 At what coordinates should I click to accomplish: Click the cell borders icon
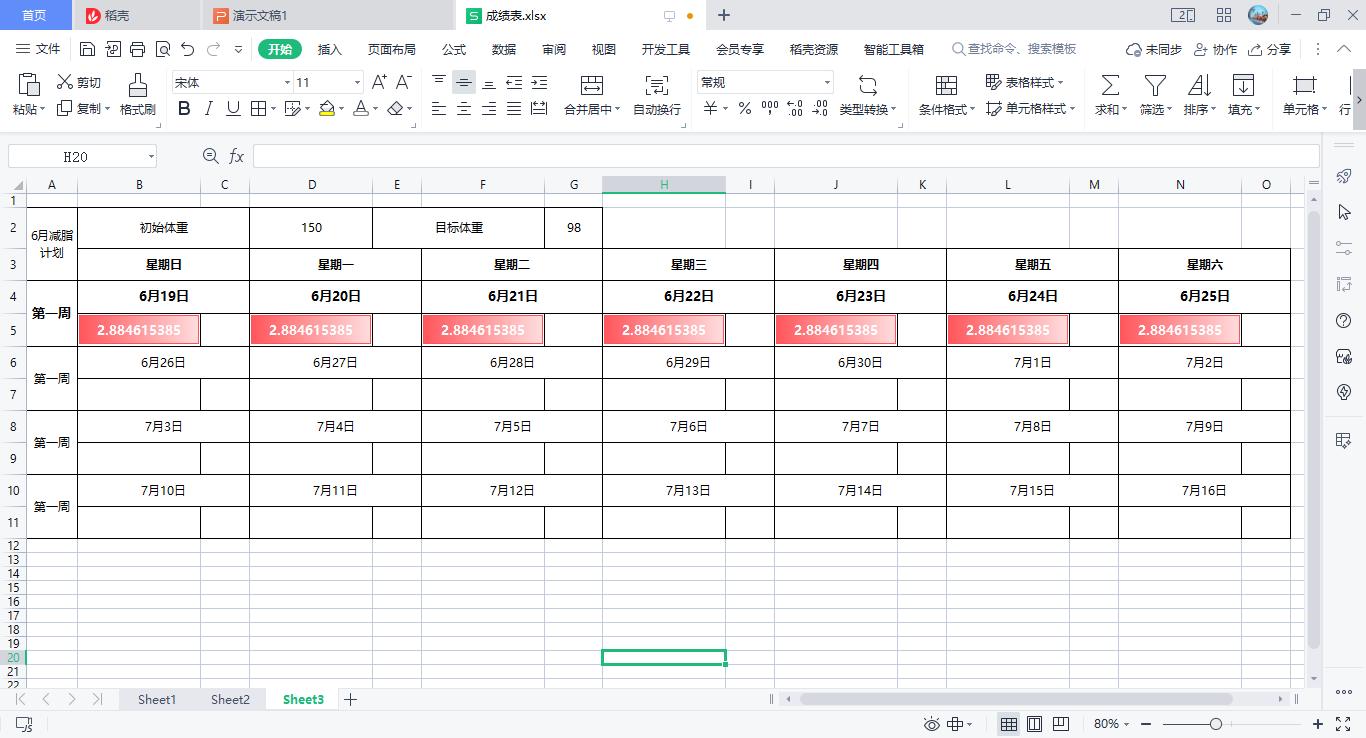click(x=258, y=109)
